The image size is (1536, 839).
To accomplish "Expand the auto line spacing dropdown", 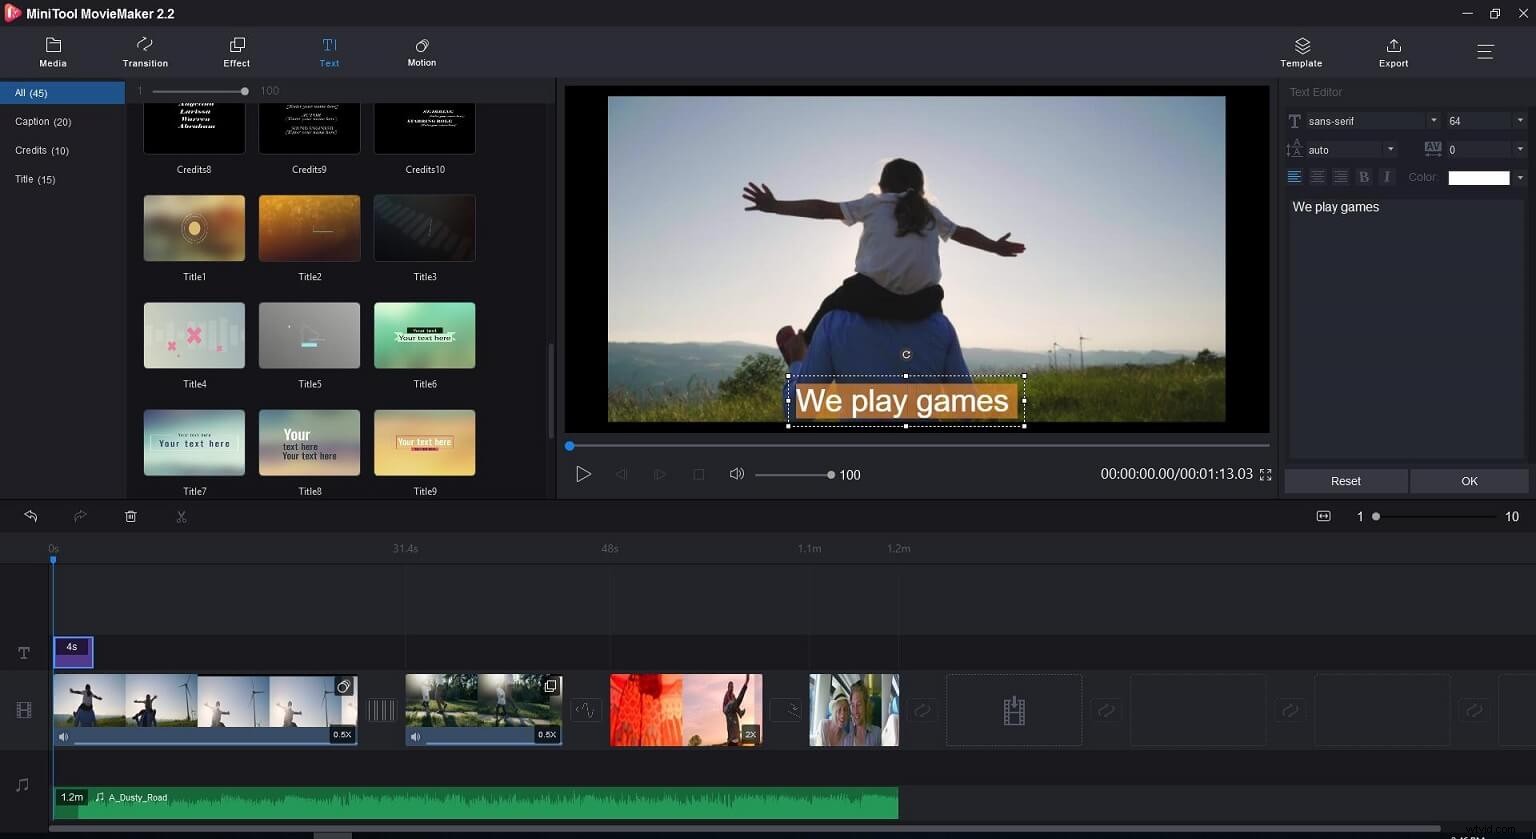I will (1390, 150).
